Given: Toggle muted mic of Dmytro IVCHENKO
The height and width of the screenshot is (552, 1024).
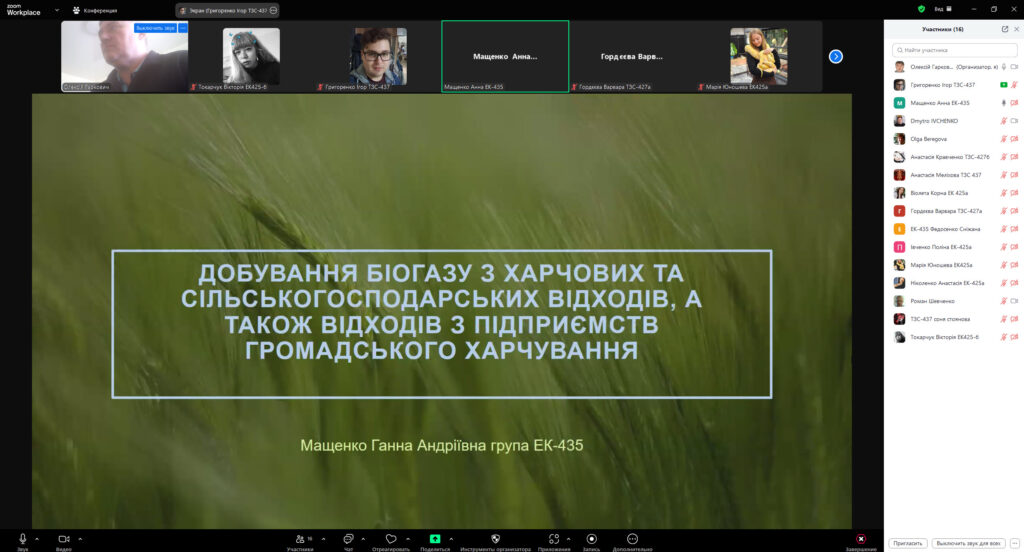Looking at the screenshot, I should (x=1004, y=121).
